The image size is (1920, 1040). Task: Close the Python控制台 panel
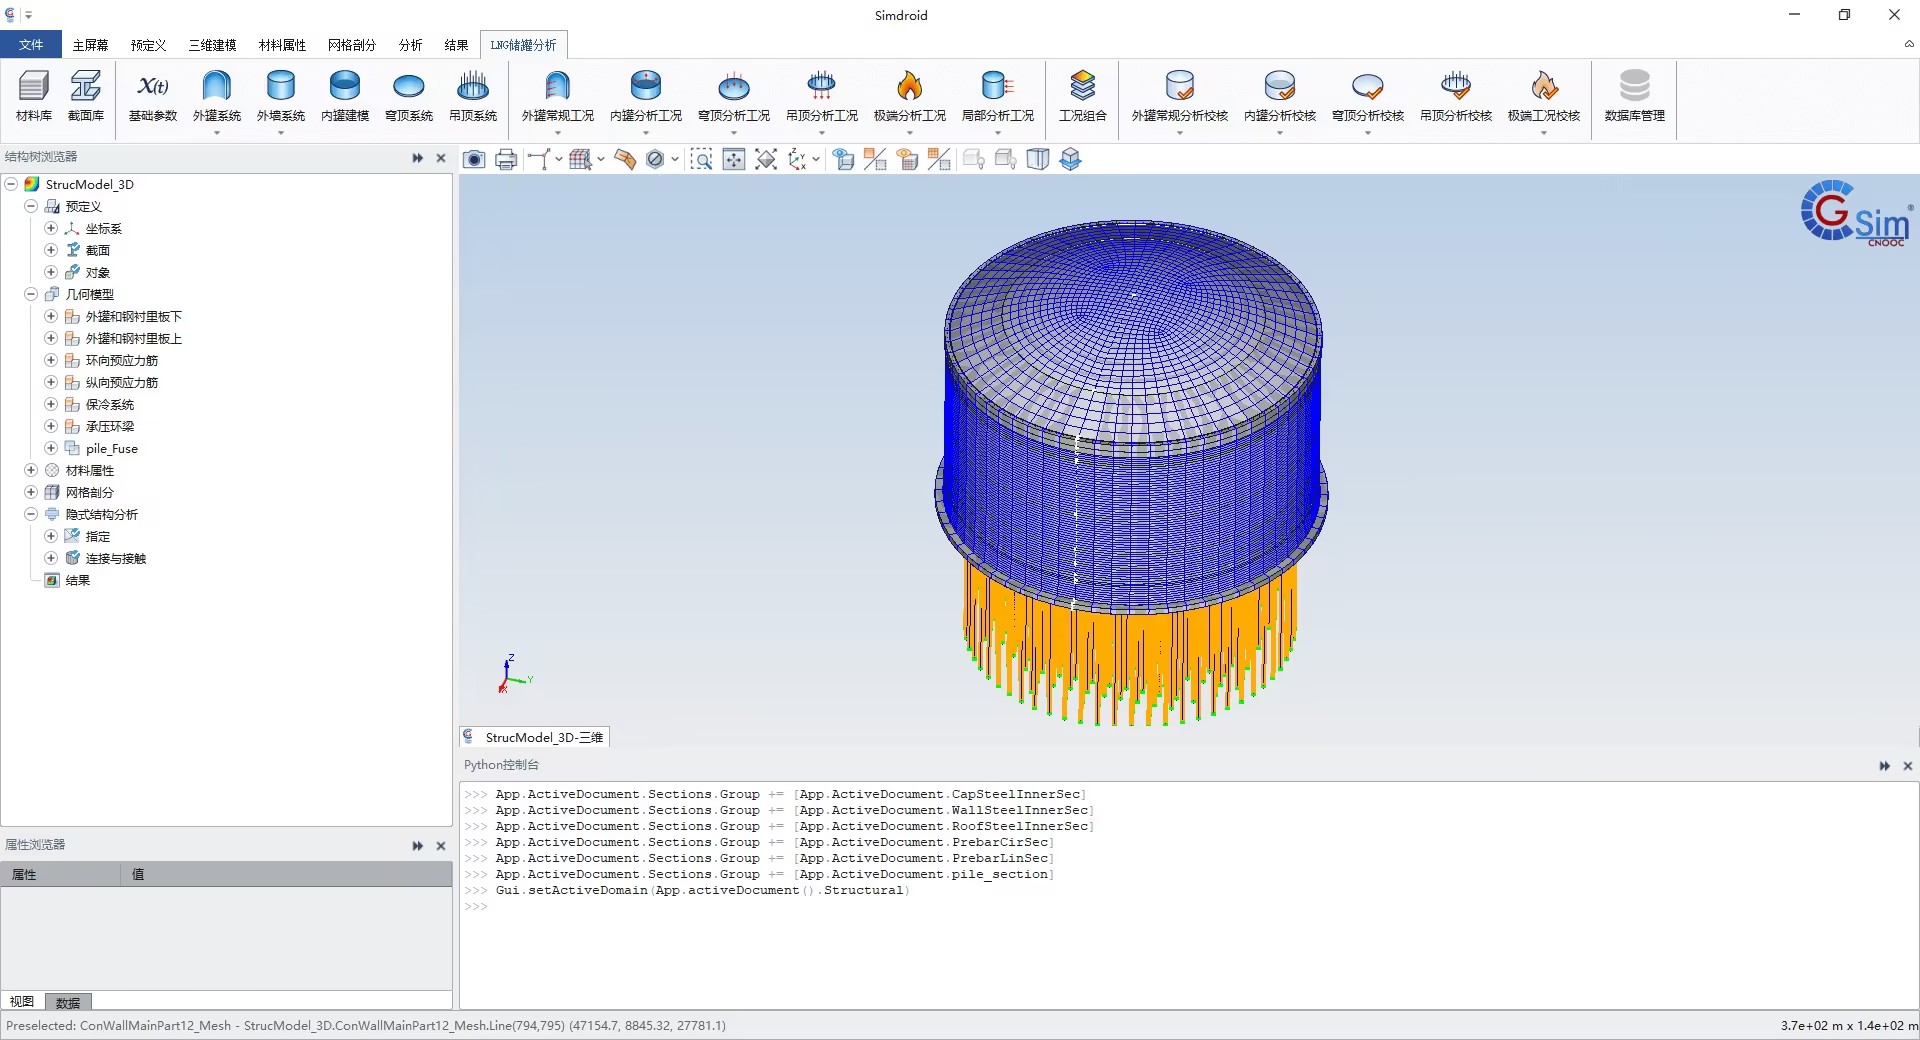tap(1907, 766)
